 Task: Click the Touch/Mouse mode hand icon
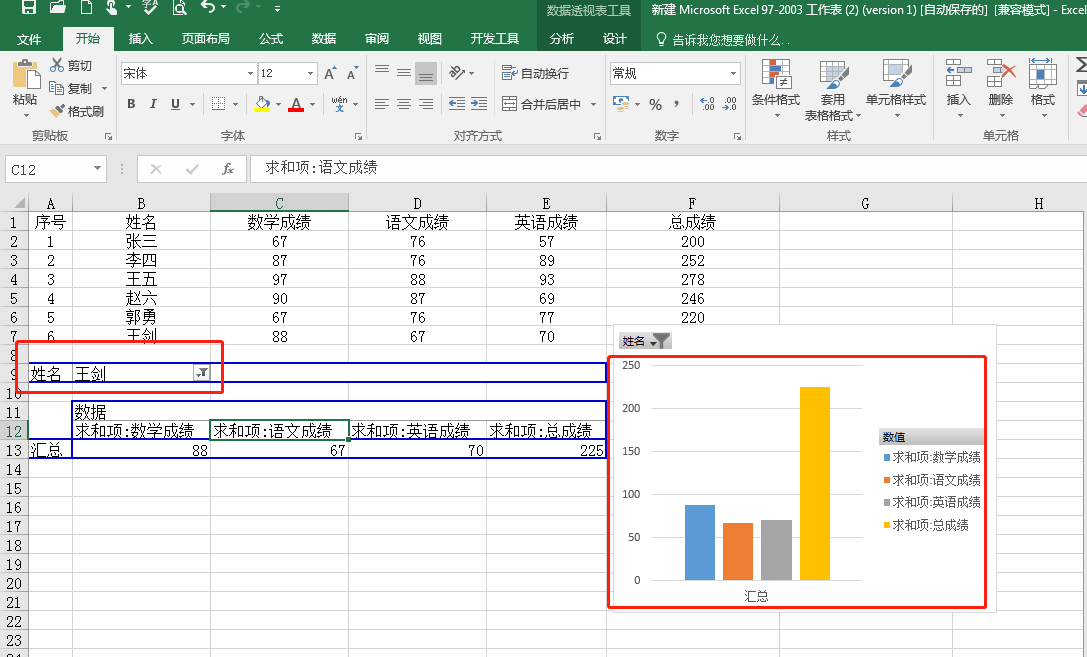[x=112, y=8]
